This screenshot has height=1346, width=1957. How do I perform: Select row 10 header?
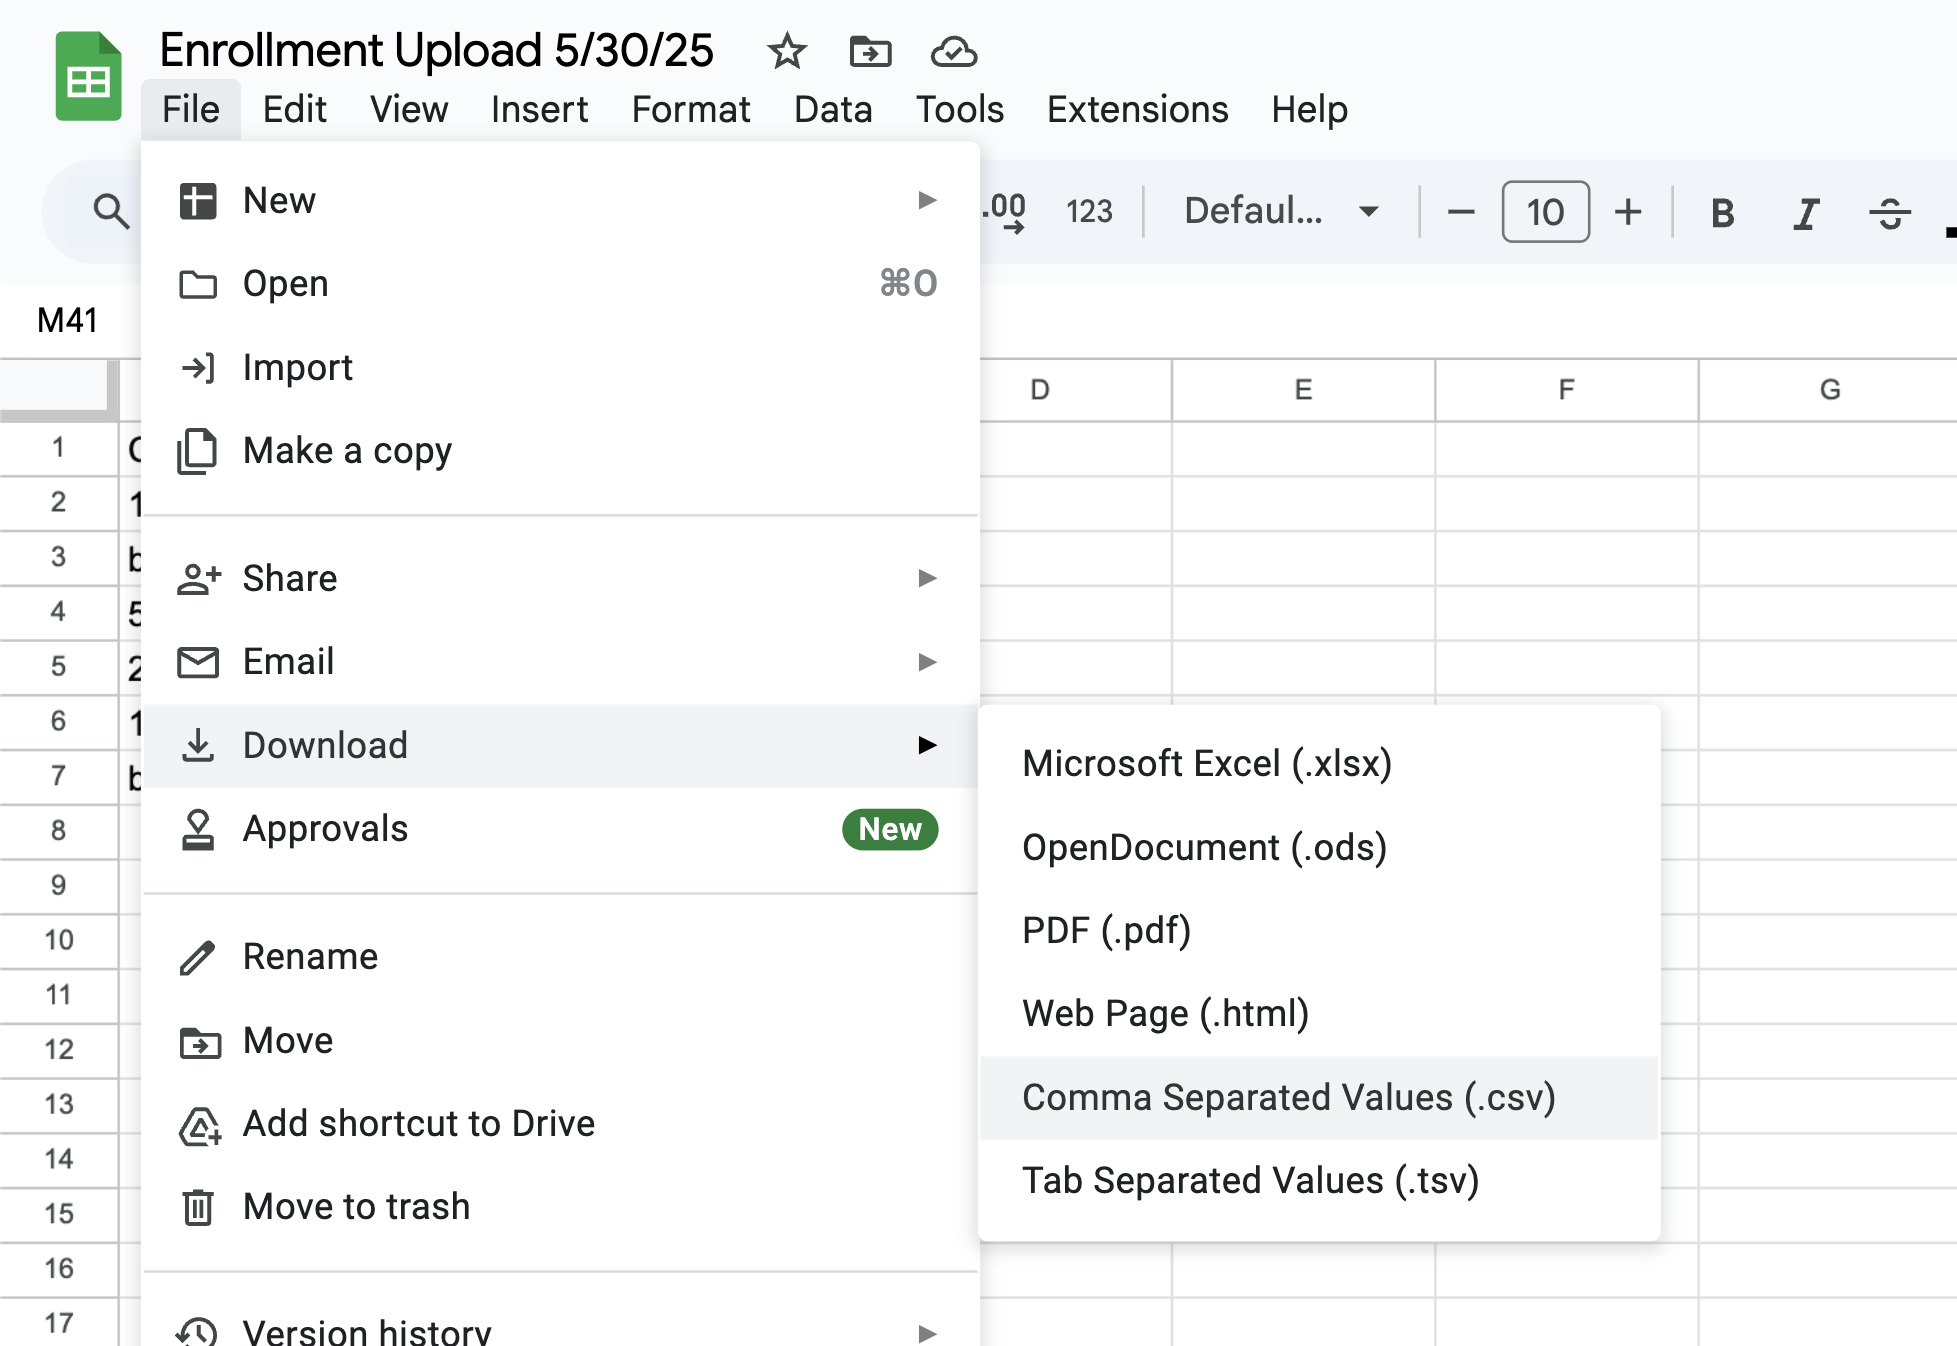pos(58,940)
